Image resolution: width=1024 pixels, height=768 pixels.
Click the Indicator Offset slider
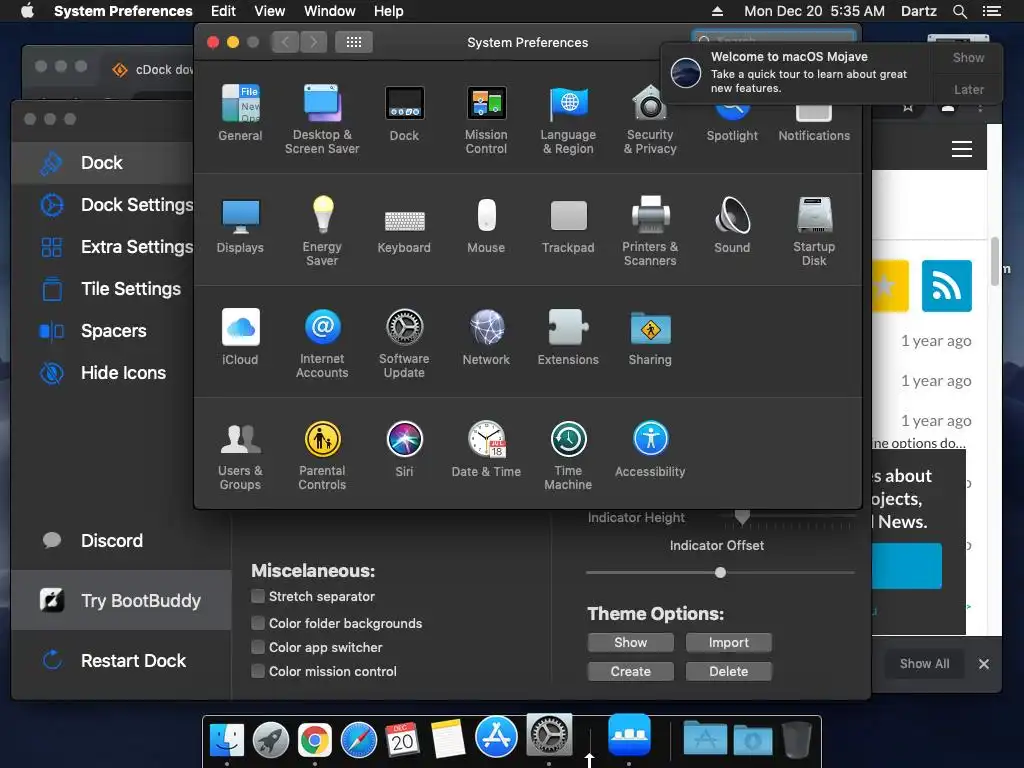[720, 573]
